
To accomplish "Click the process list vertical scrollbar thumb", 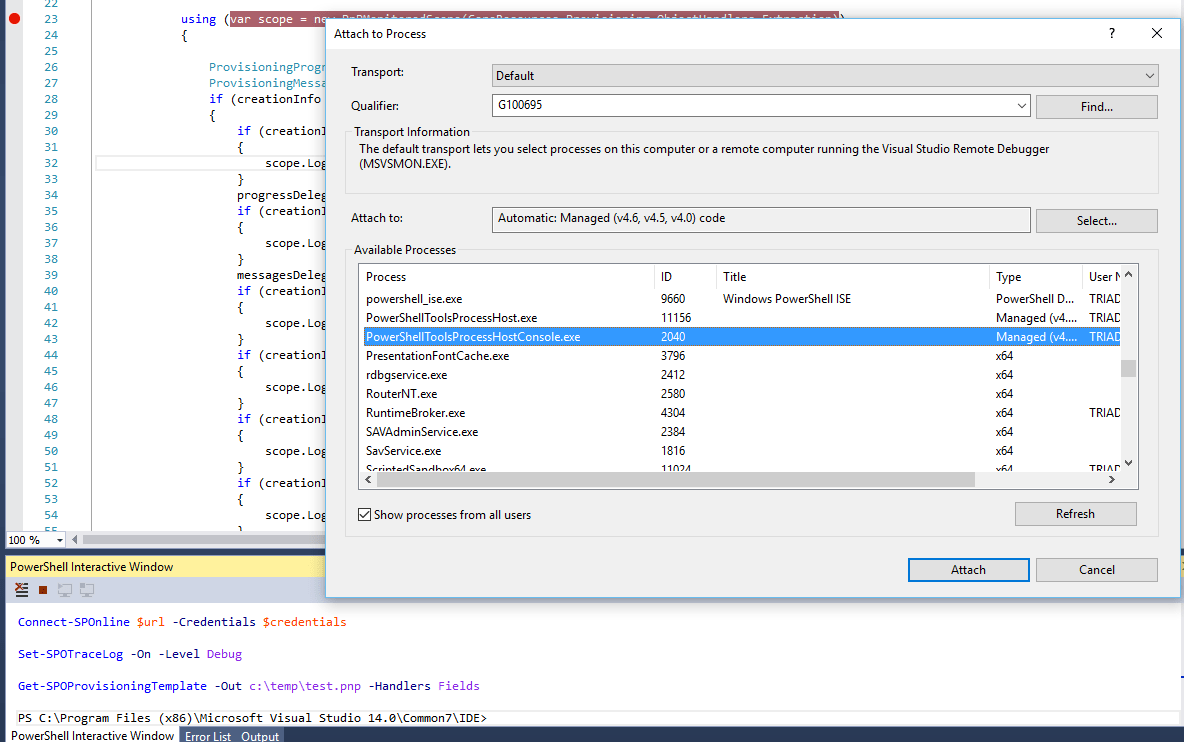I will tap(1128, 368).
